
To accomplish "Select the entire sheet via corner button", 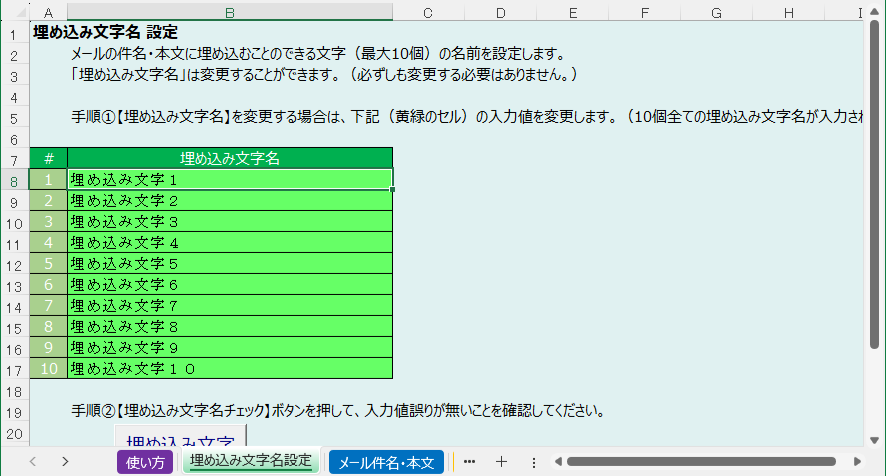I will click(15, 12).
